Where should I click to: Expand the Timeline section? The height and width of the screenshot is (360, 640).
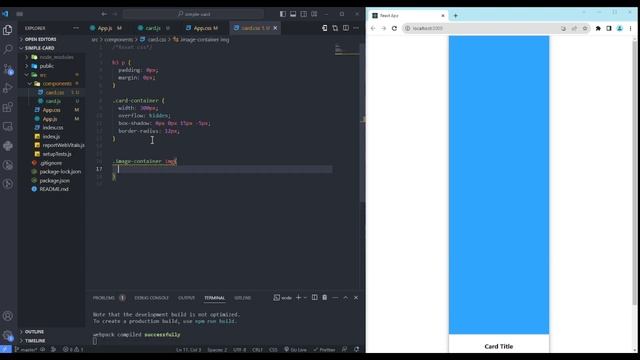click(35, 341)
